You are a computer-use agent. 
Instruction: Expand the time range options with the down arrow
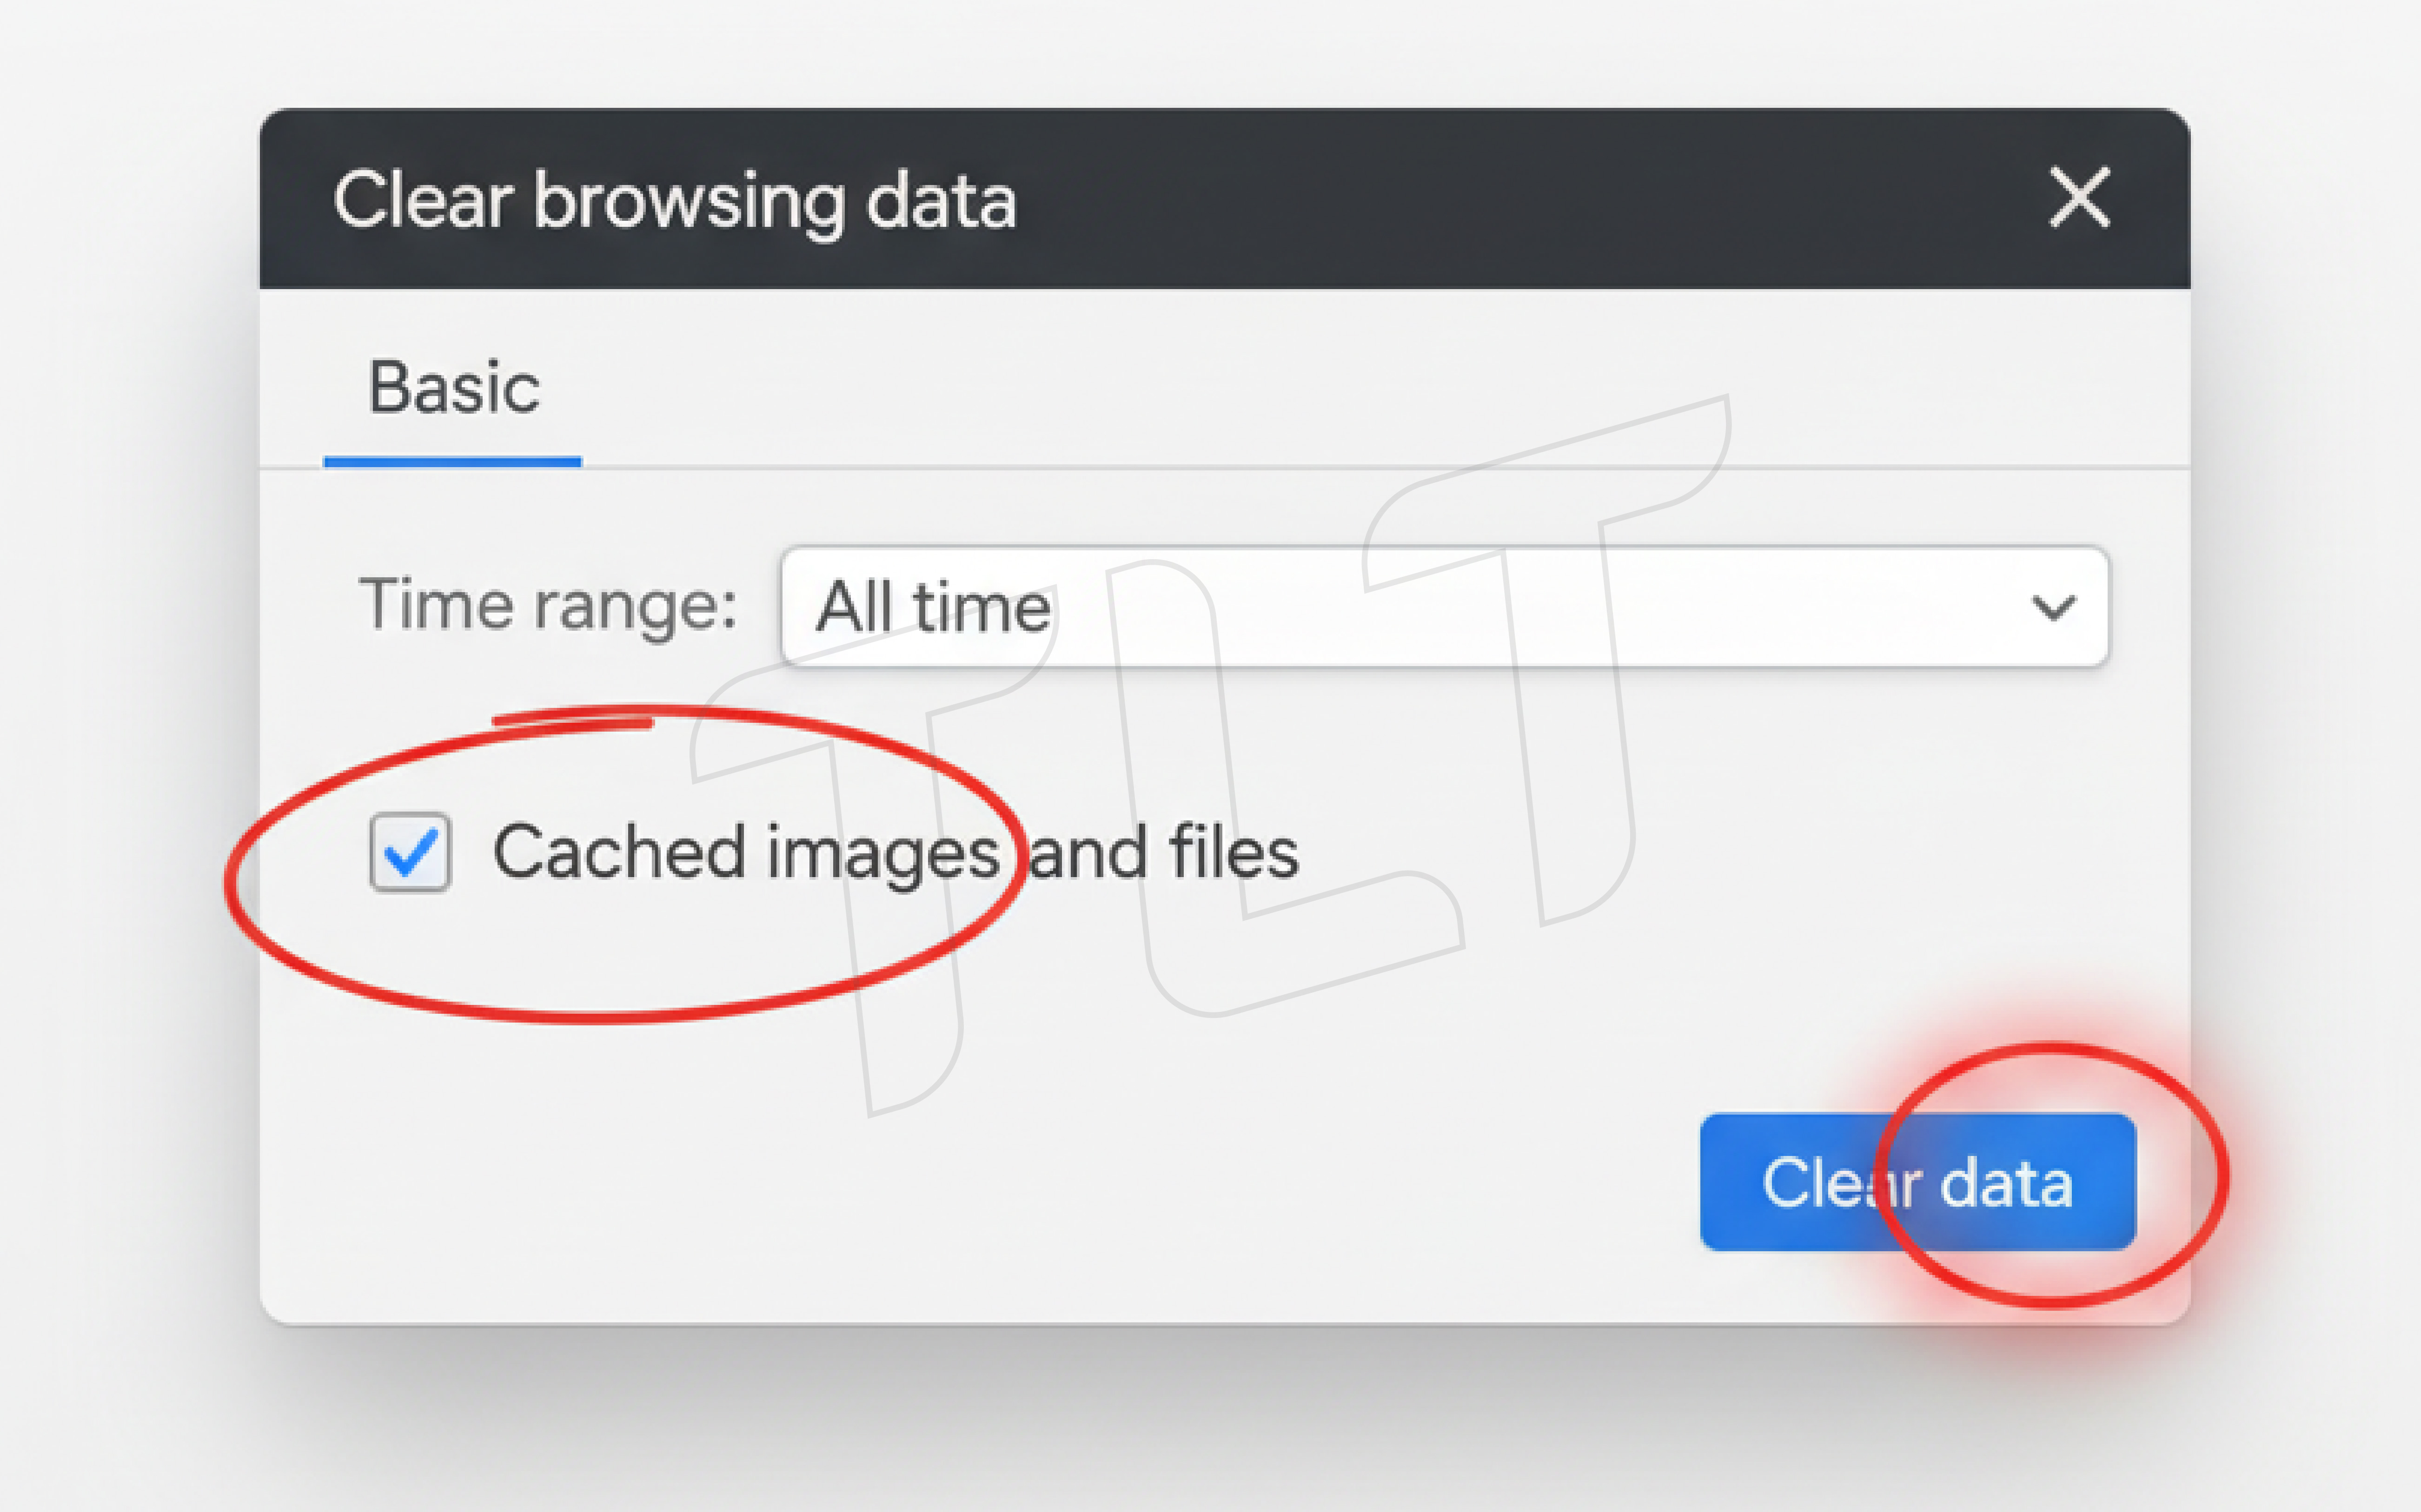tap(2053, 607)
